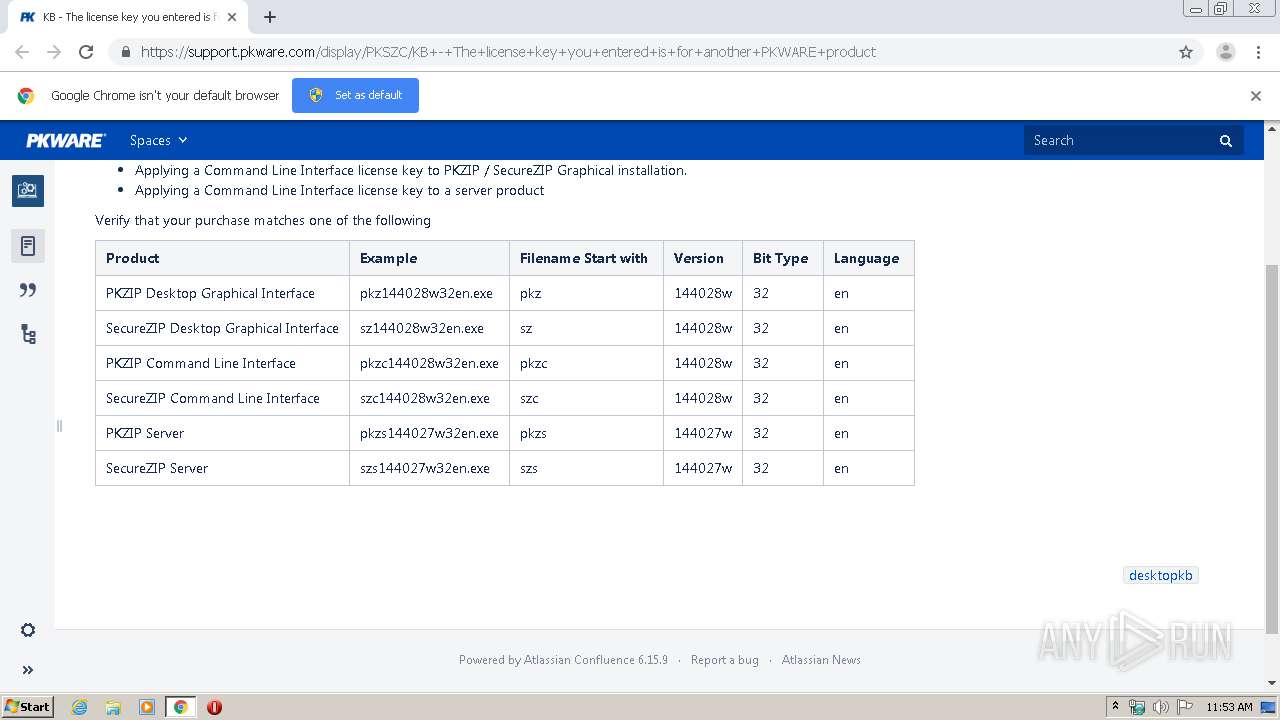Viewport: 1280px width, 720px height.
Task: Open Atlassian News link
Action: (821, 660)
